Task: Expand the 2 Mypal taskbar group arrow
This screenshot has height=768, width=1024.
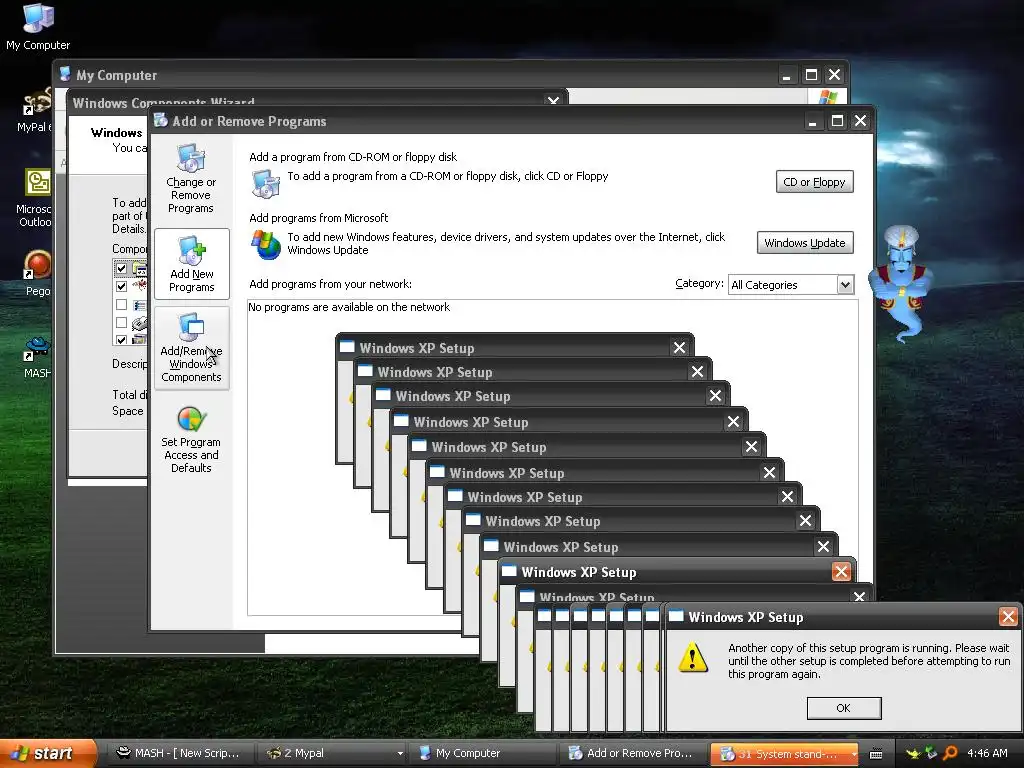Action: click(400, 754)
